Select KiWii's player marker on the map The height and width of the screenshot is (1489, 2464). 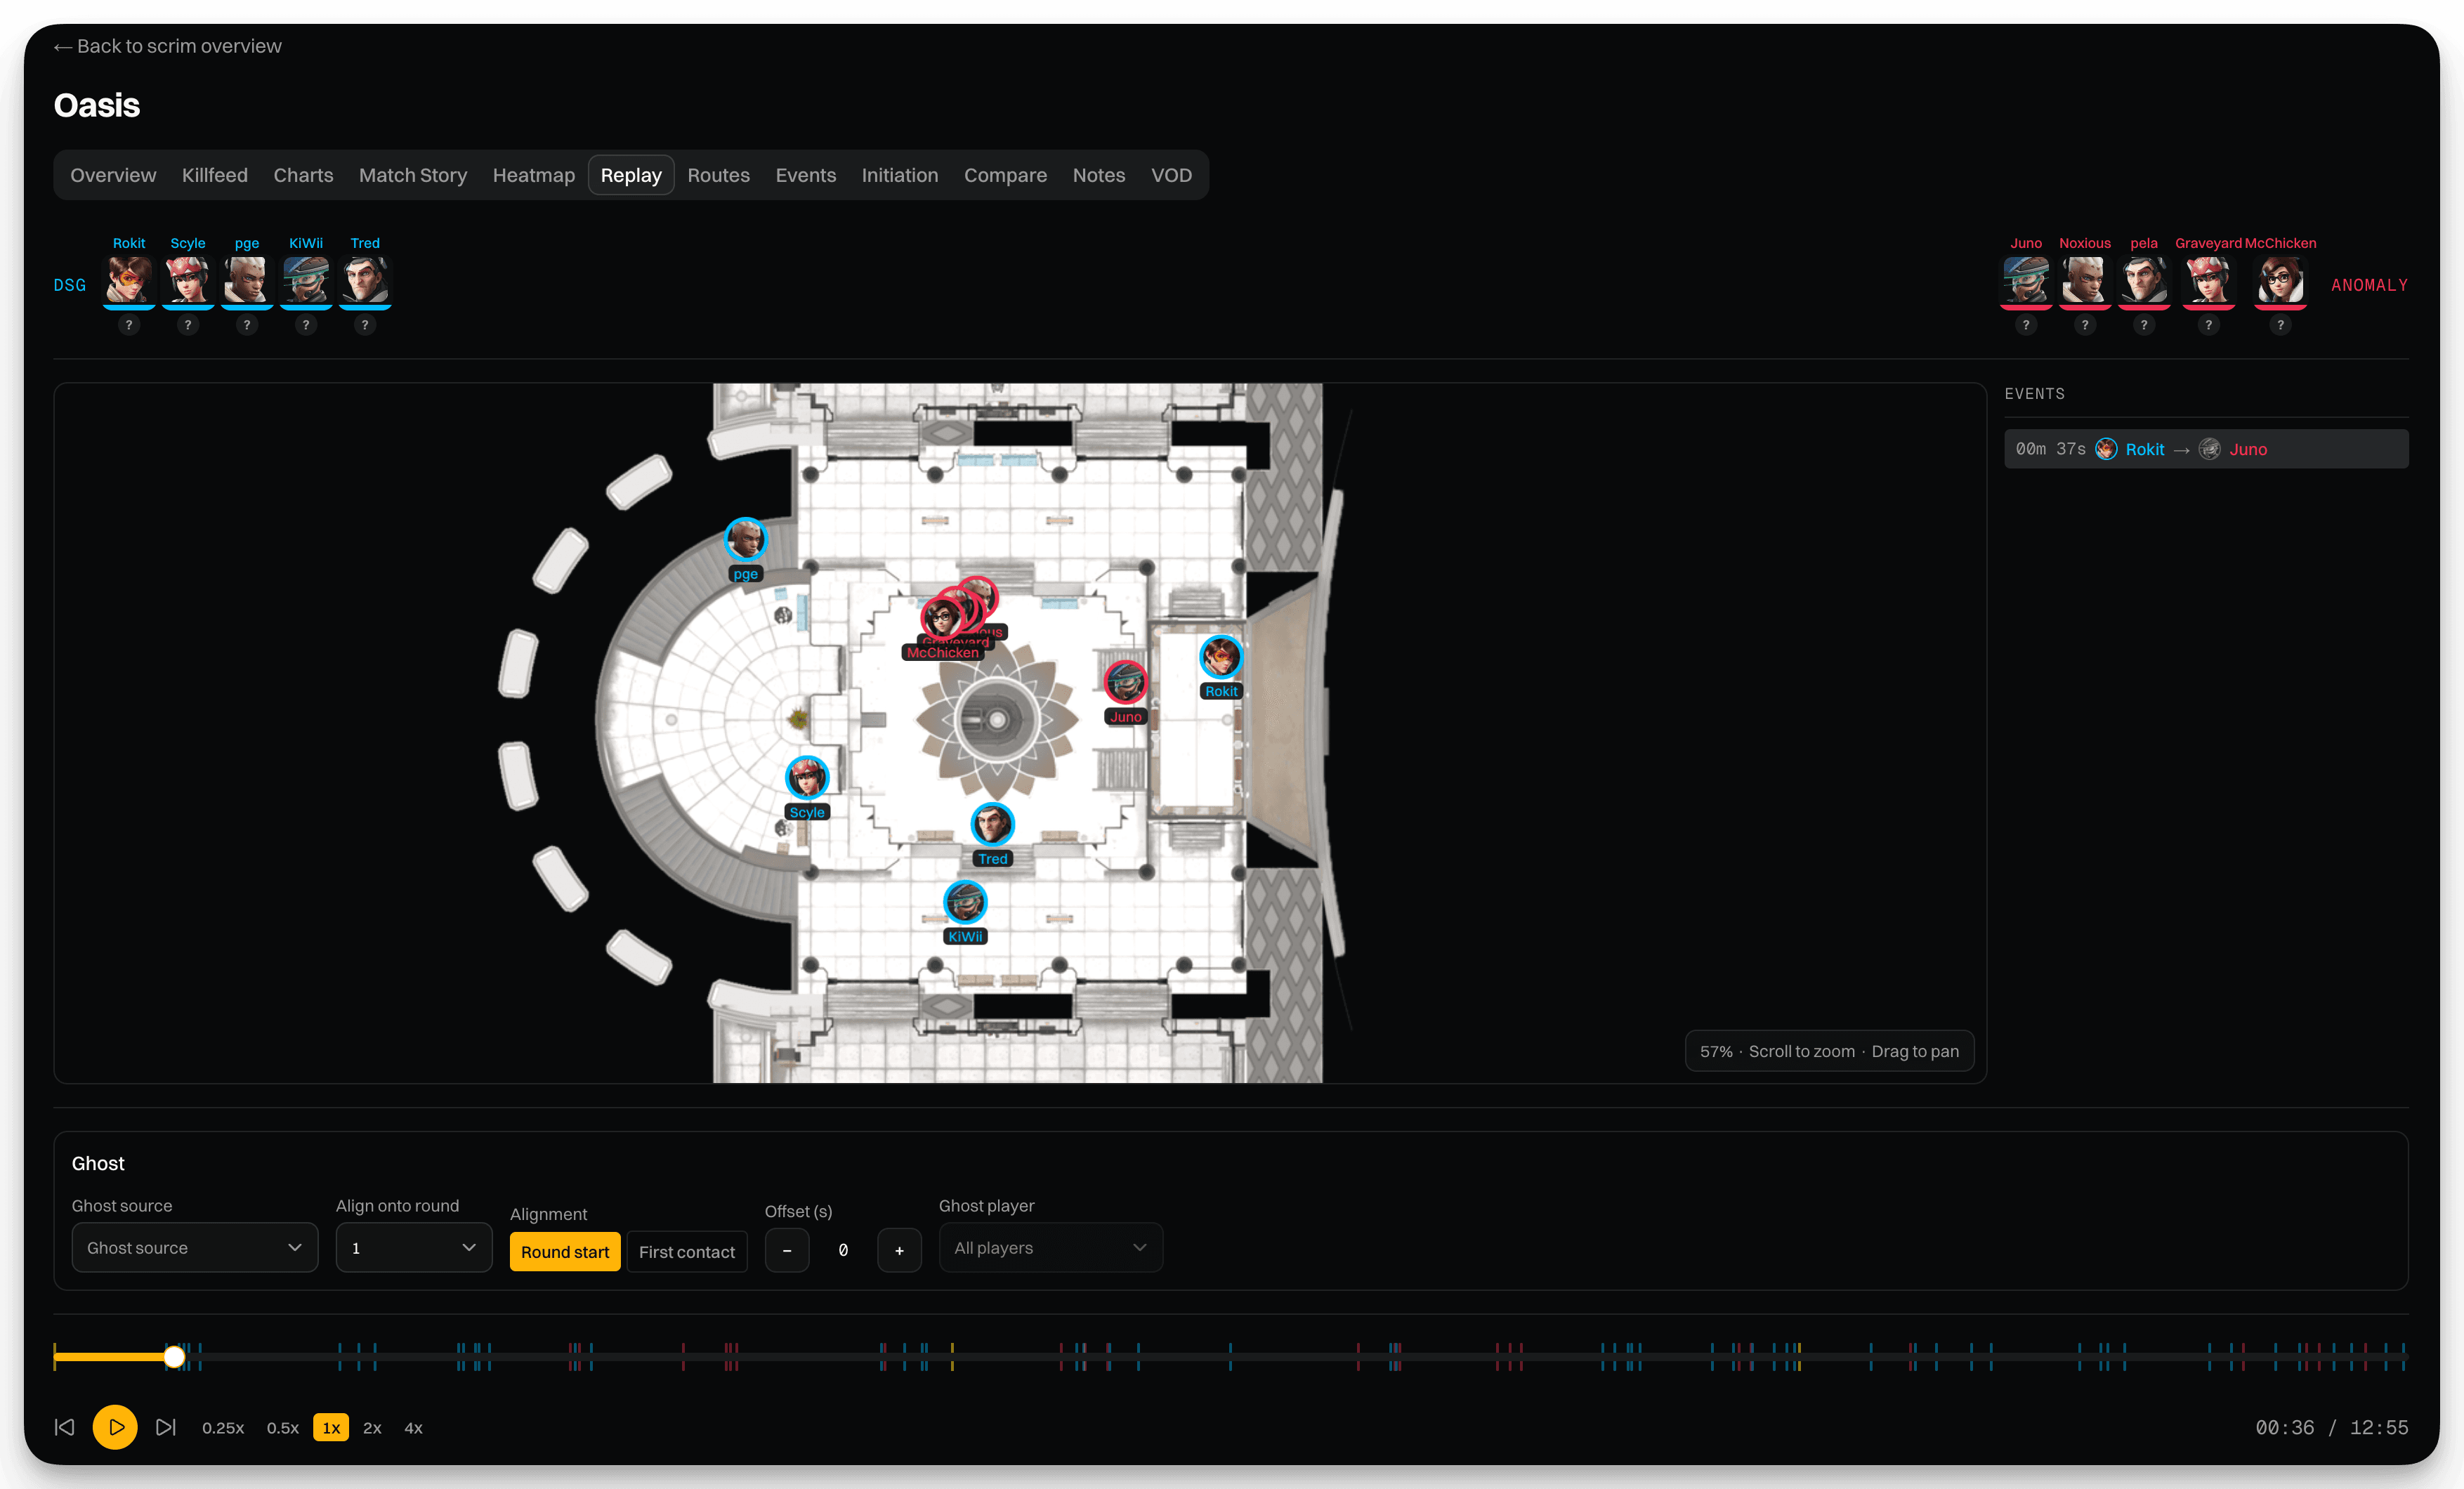[965, 902]
